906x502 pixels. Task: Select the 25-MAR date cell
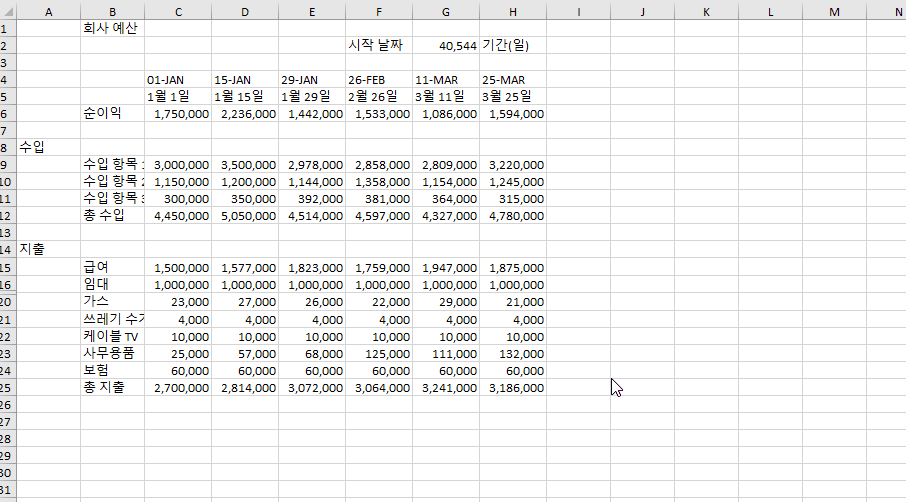point(513,80)
